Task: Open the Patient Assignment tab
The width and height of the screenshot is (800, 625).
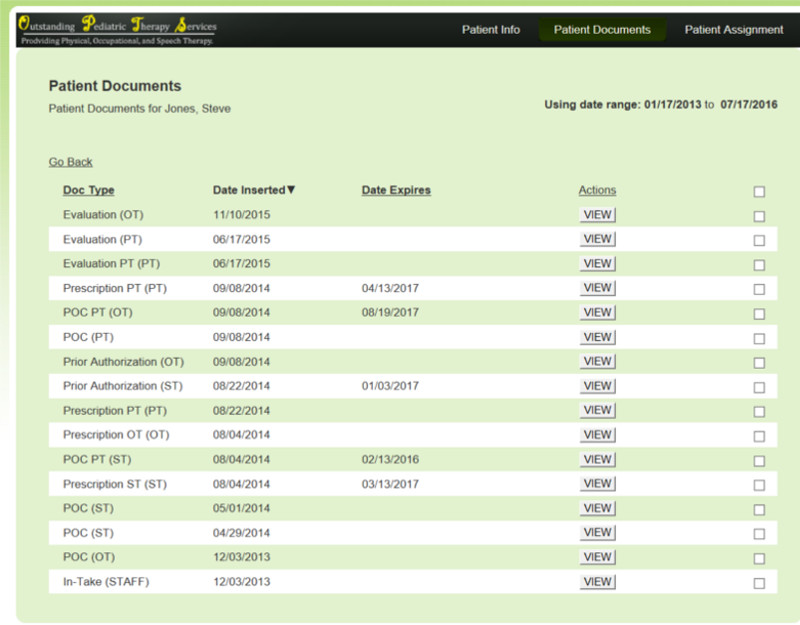Action: [733, 30]
